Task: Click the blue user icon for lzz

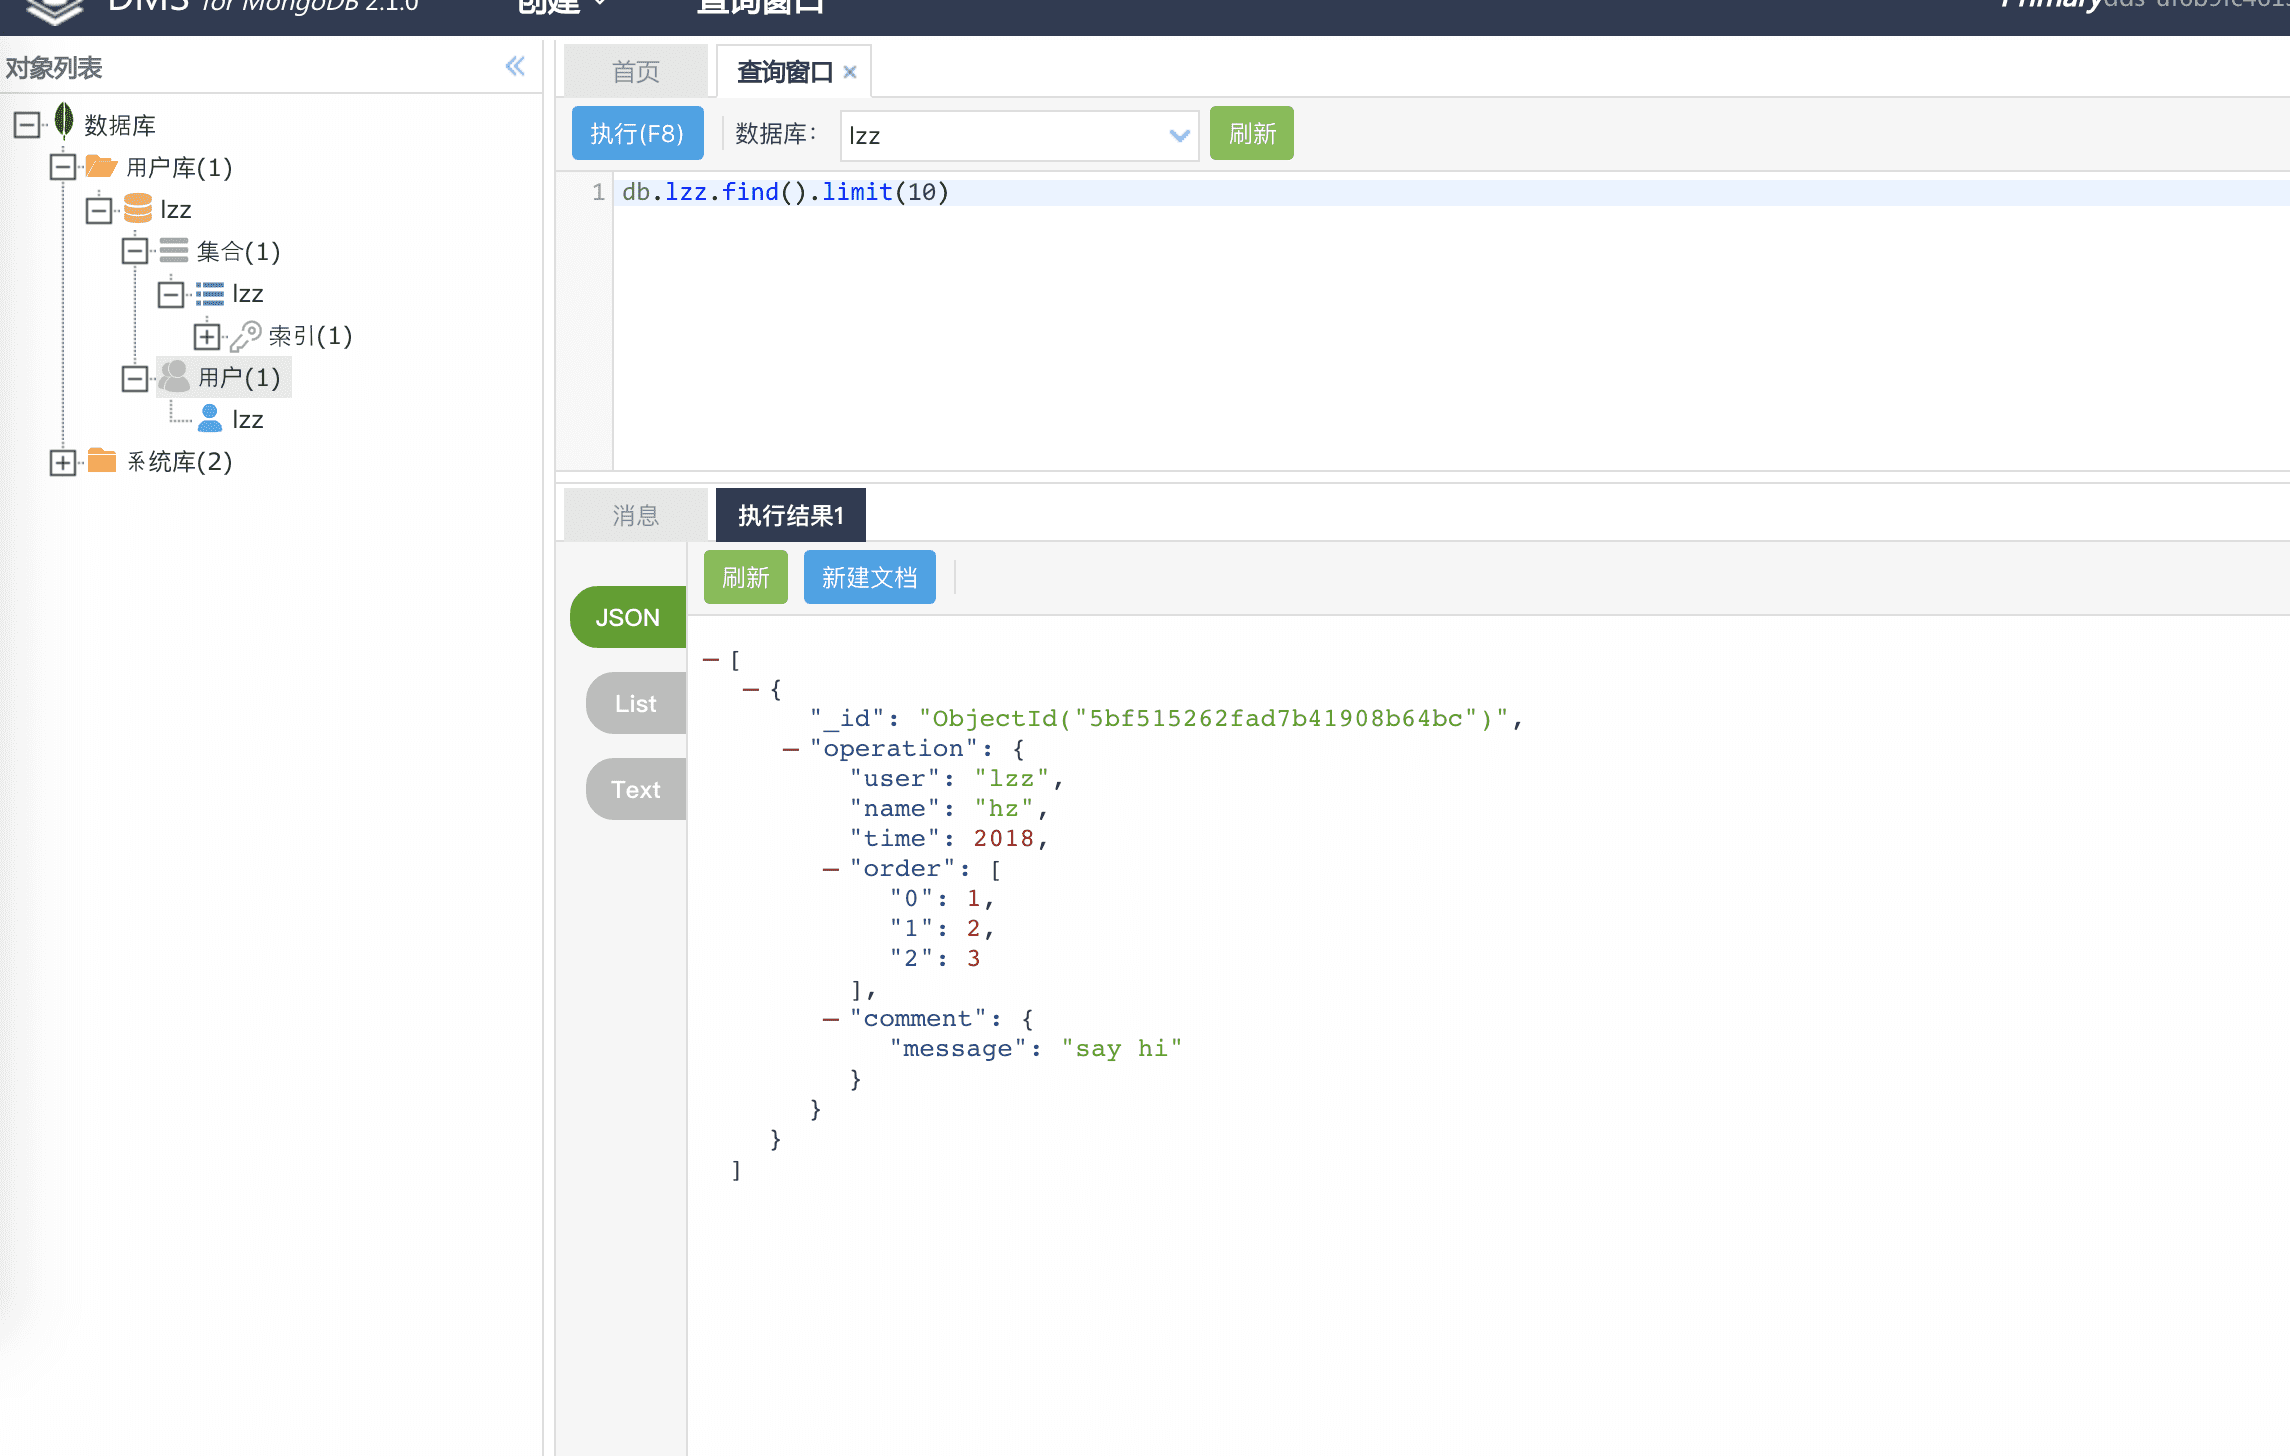Action: tap(210, 418)
